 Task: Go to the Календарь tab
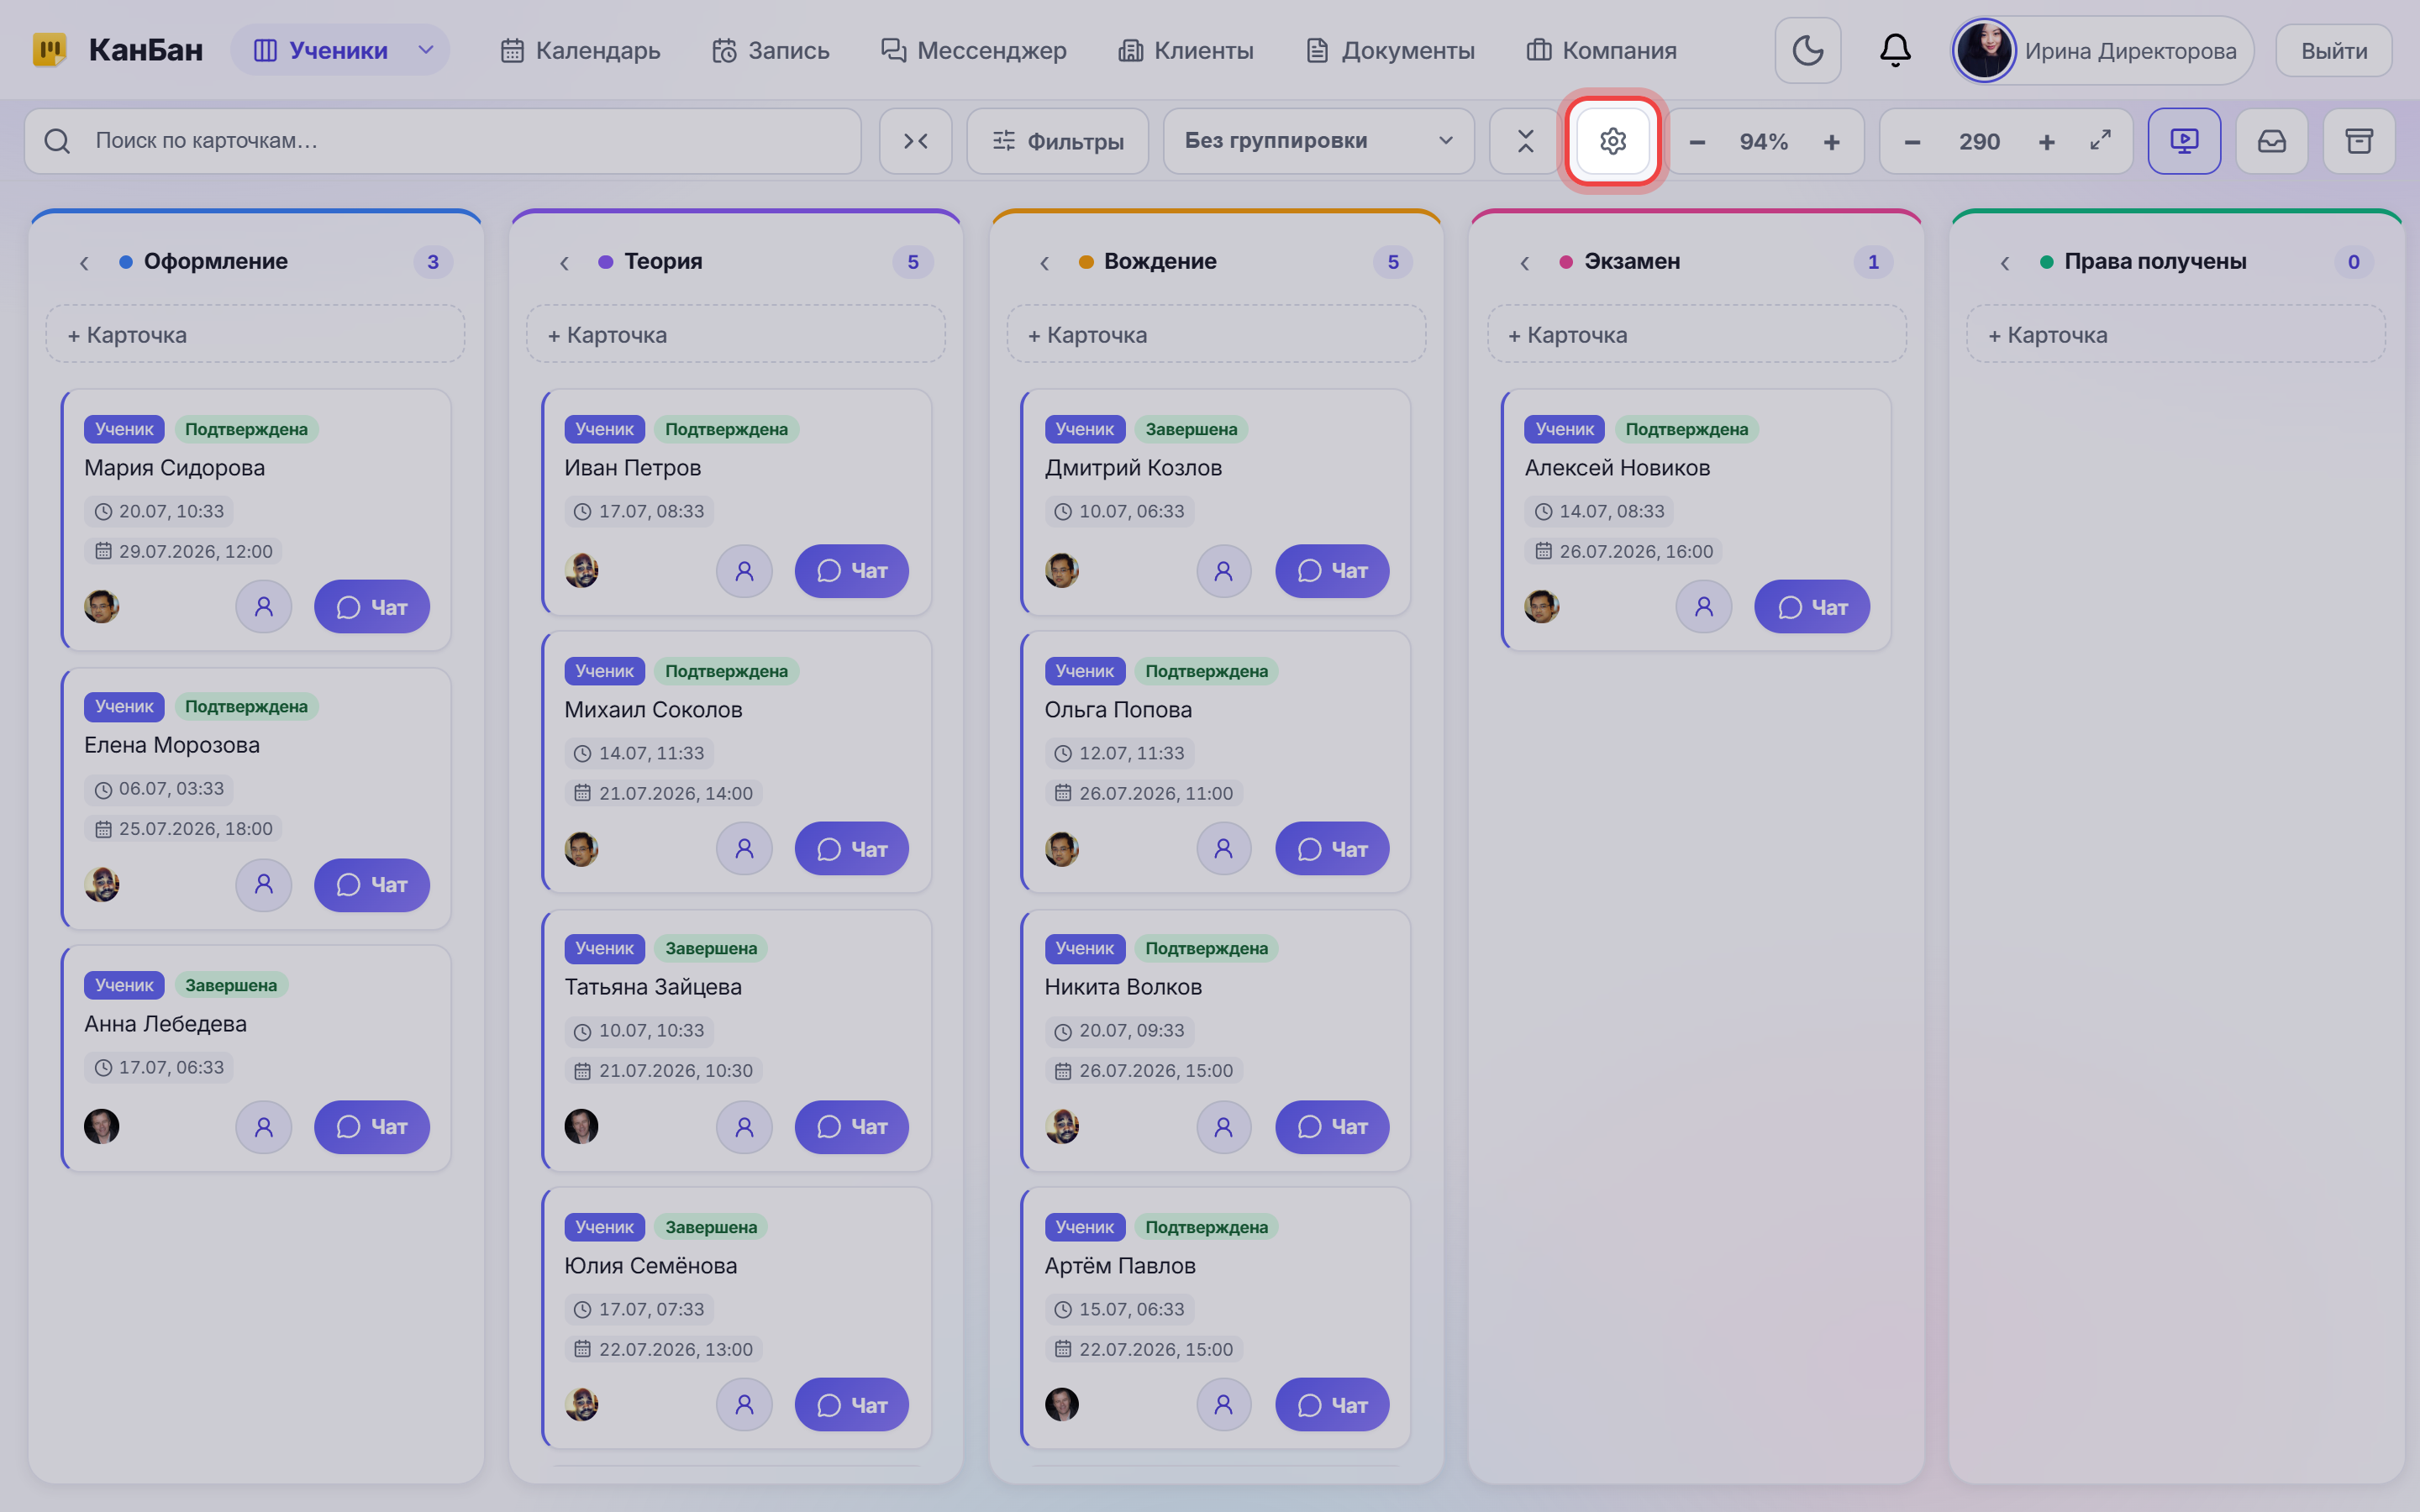[580, 50]
